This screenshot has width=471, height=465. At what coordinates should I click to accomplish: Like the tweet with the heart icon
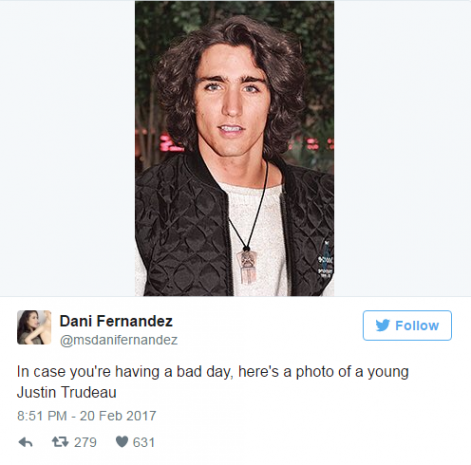[122, 442]
